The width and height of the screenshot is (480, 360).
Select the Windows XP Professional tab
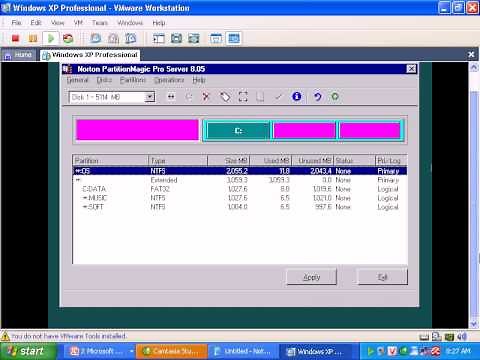[x=90, y=55]
